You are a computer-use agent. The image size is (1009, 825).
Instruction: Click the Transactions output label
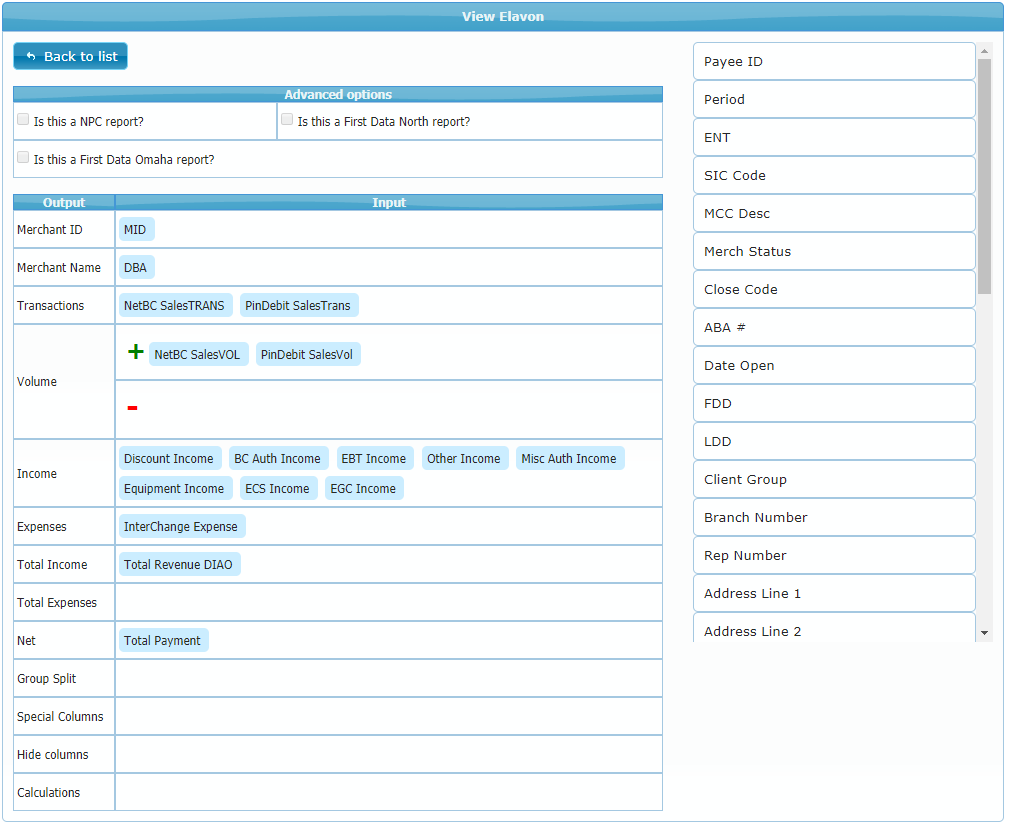click(51, 306)
